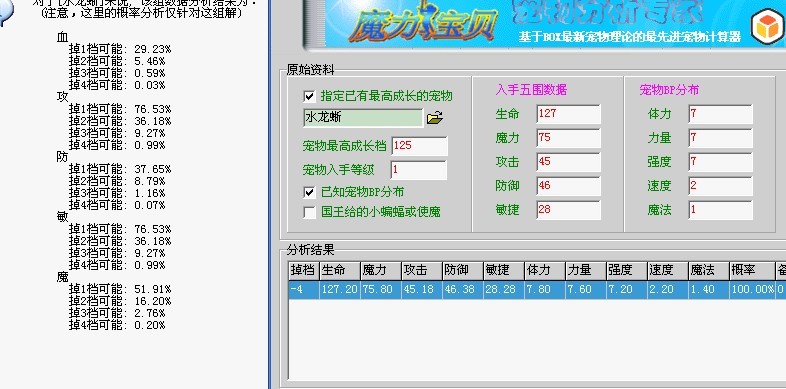The width and height of the screenshot is (786, 389).
Task: Click the 75.80 cell in results
Action: pos(381,290)
